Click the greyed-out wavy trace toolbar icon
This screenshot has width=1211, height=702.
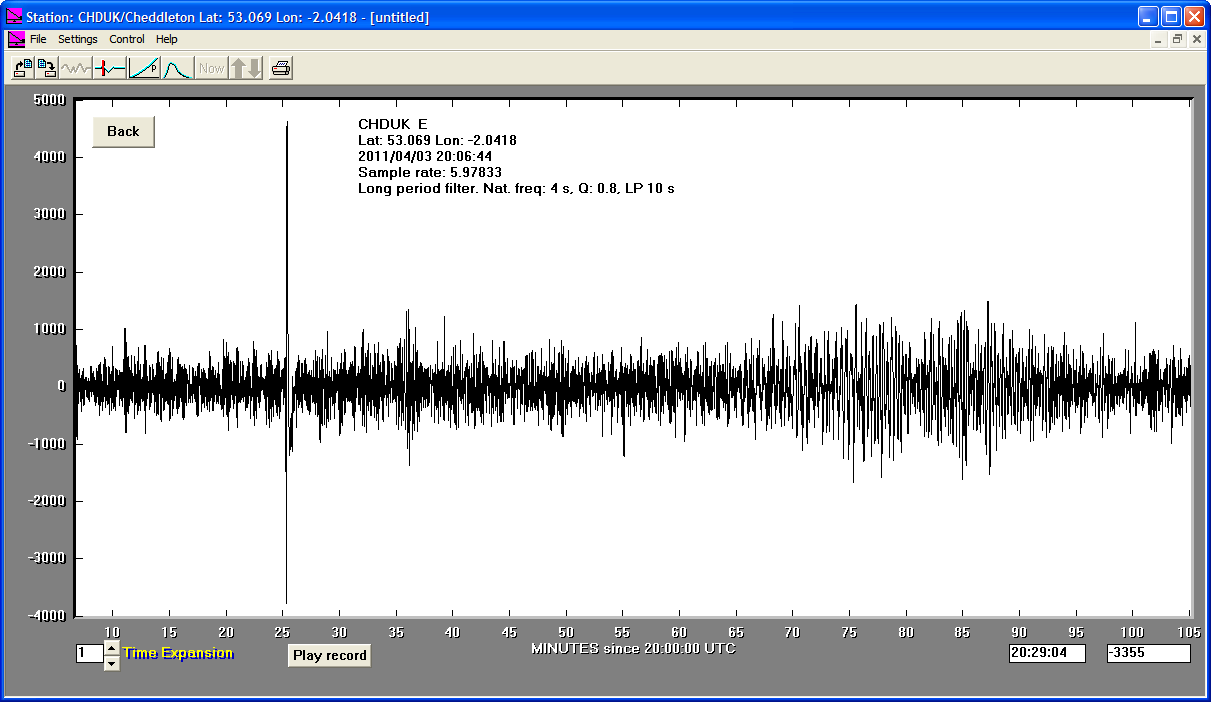[x=75, y=68]
